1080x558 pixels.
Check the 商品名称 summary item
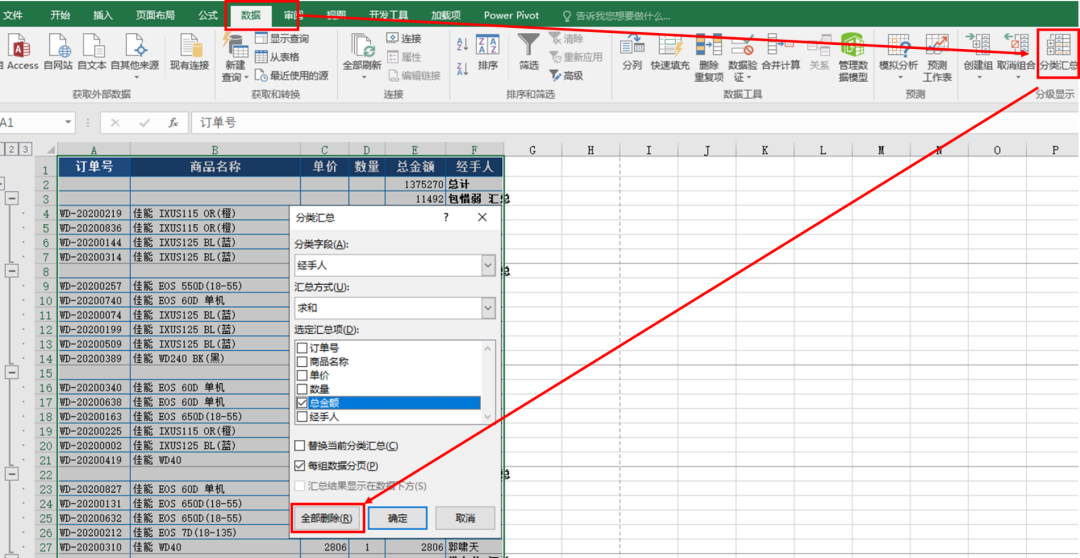(302, 362)
